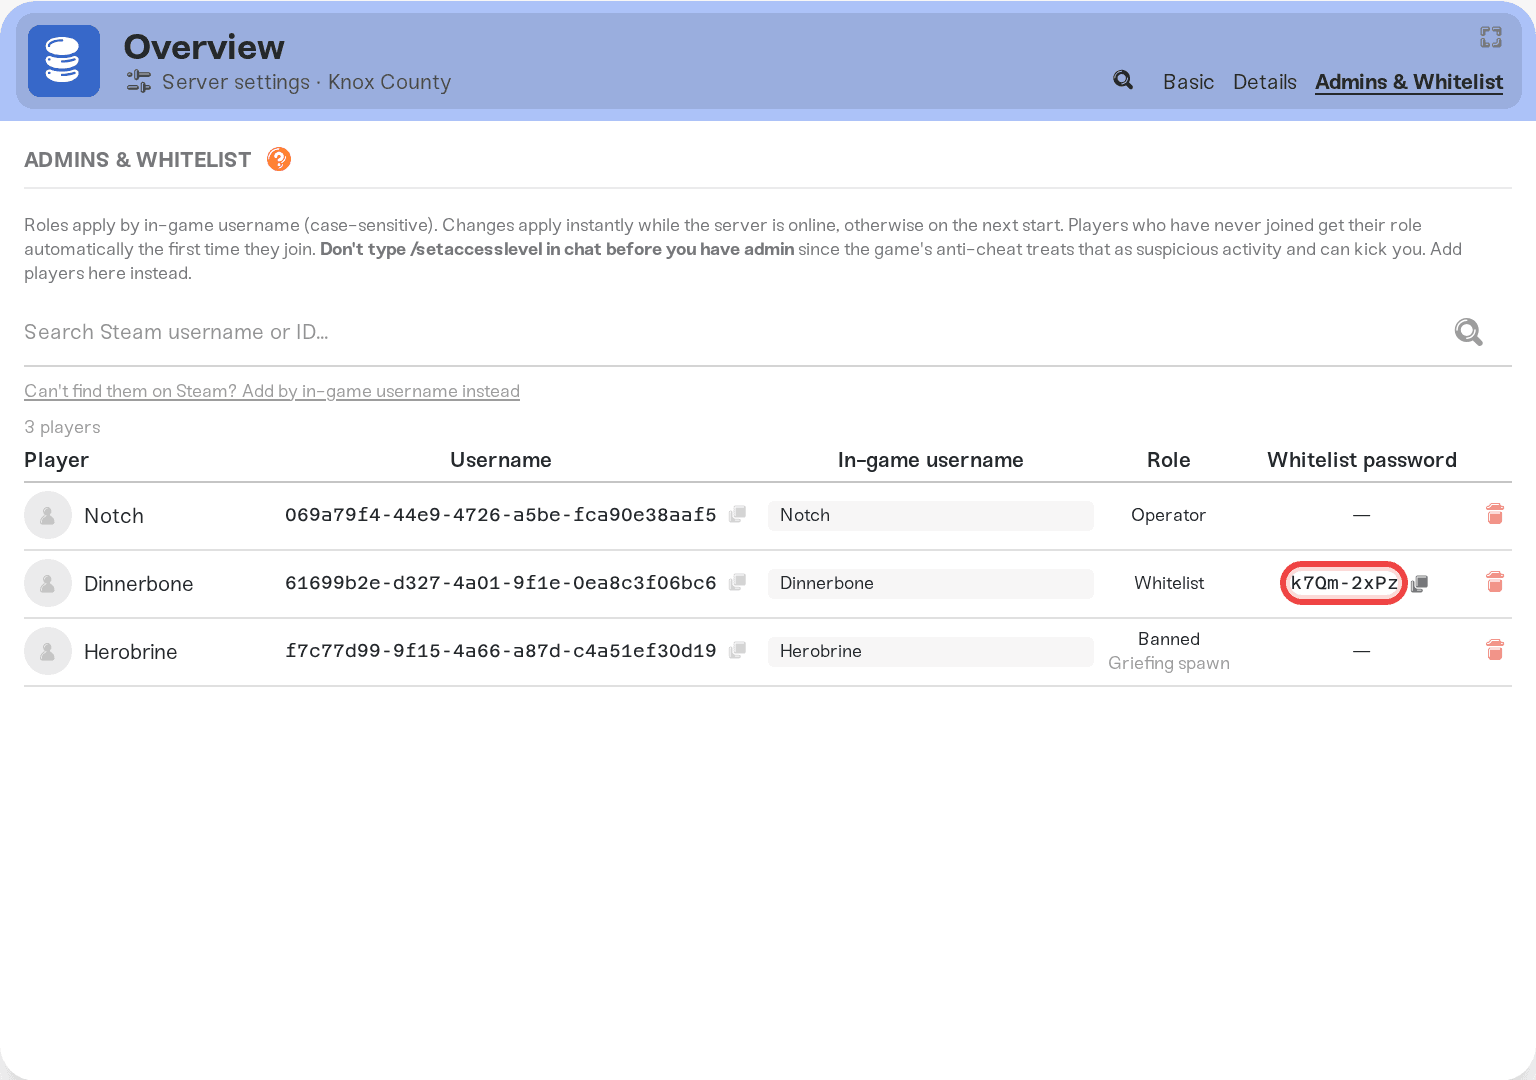Switch to the Details tab
Image resolution: width=1536 pixels, height=1080 pixels.
click(1264, 82)
